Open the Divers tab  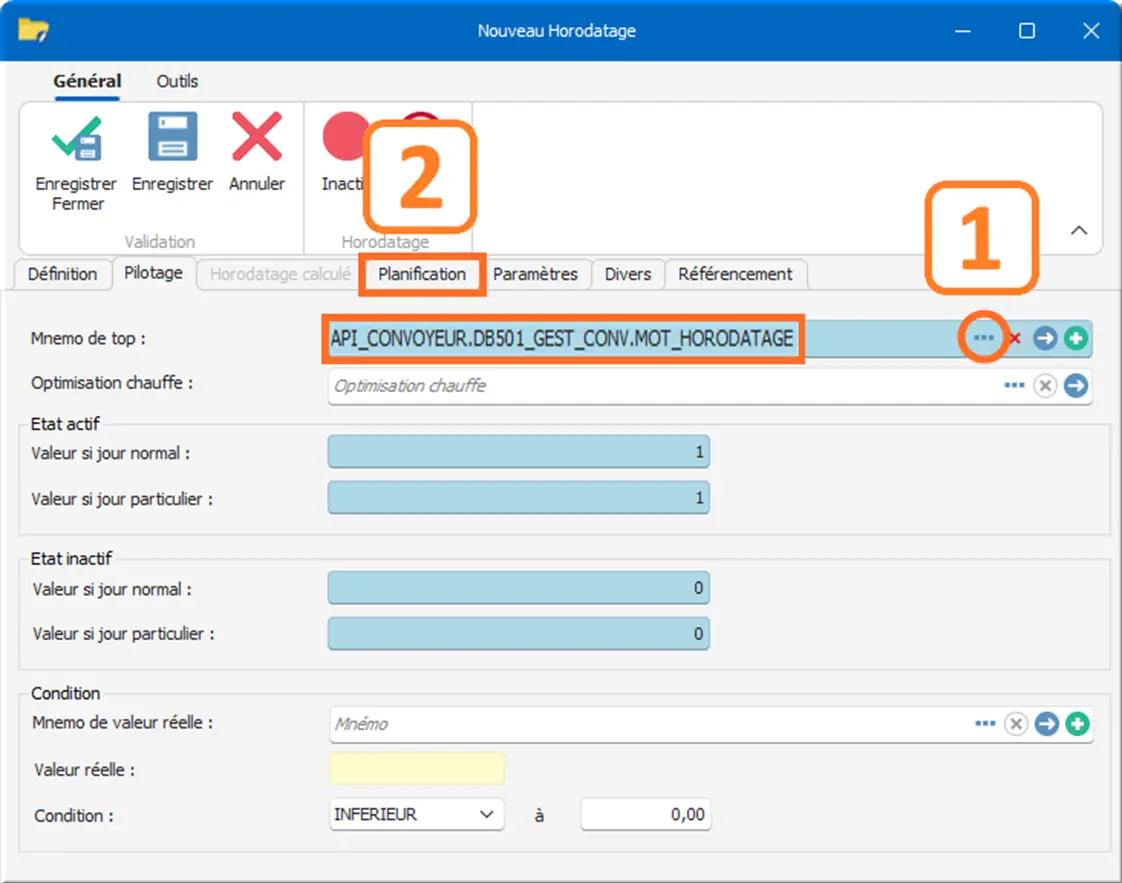[628, 274]
